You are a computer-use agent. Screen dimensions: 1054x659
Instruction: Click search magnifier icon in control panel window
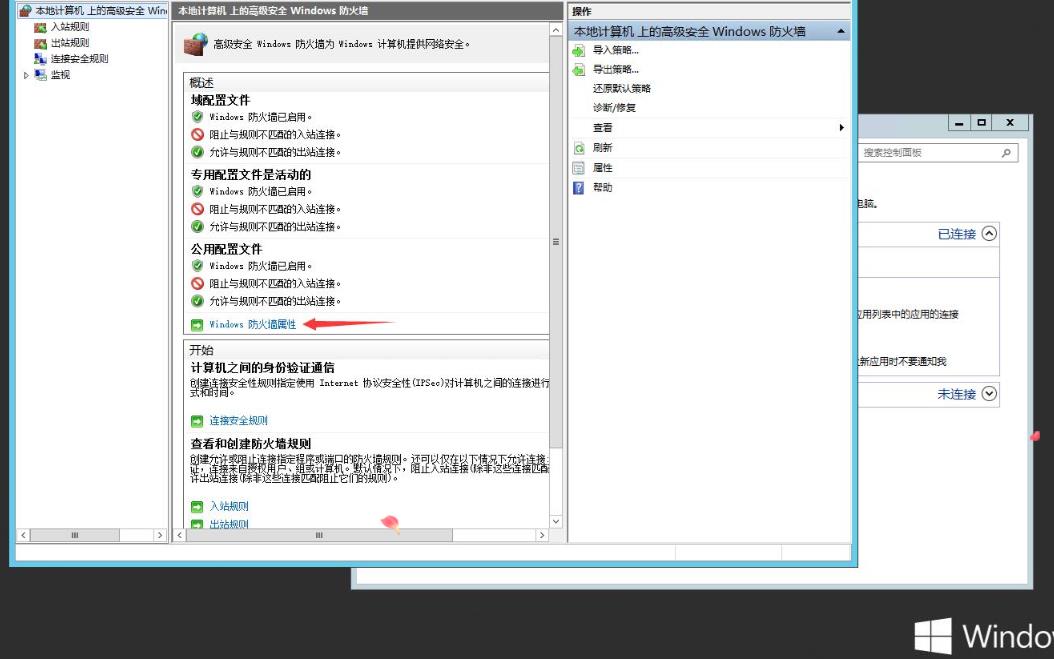[x=1006, y=153]
